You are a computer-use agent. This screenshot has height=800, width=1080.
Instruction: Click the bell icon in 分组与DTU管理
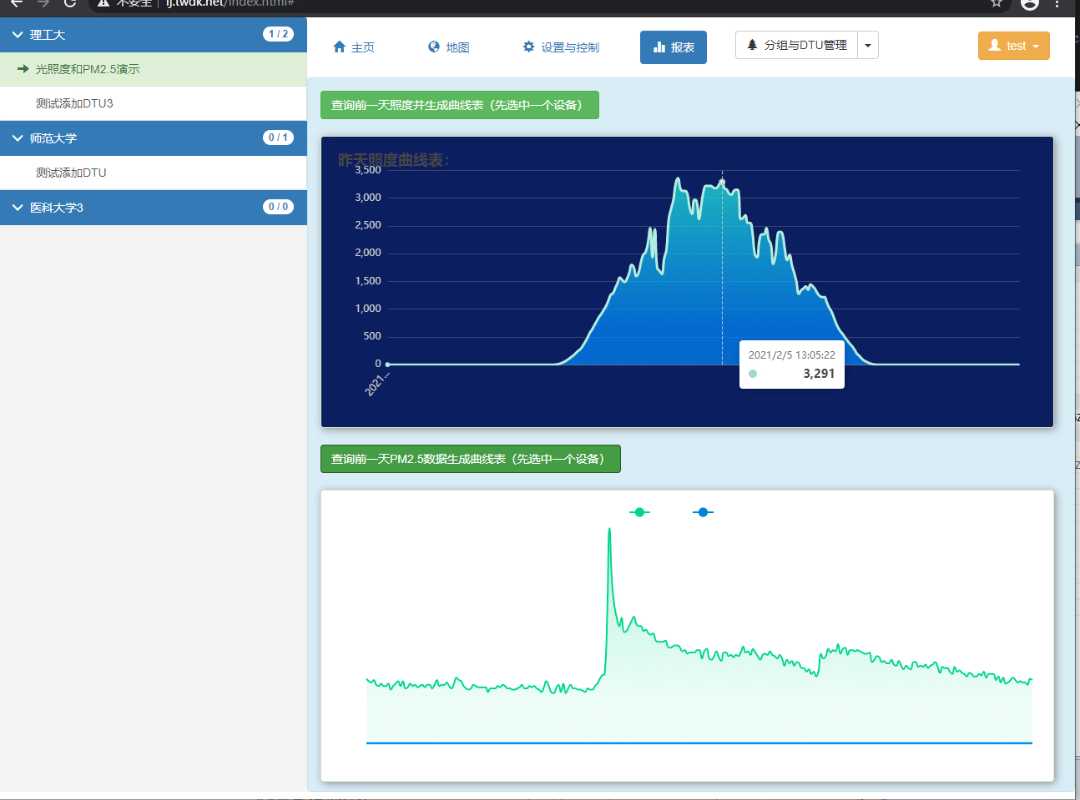(x=752, y=45)
